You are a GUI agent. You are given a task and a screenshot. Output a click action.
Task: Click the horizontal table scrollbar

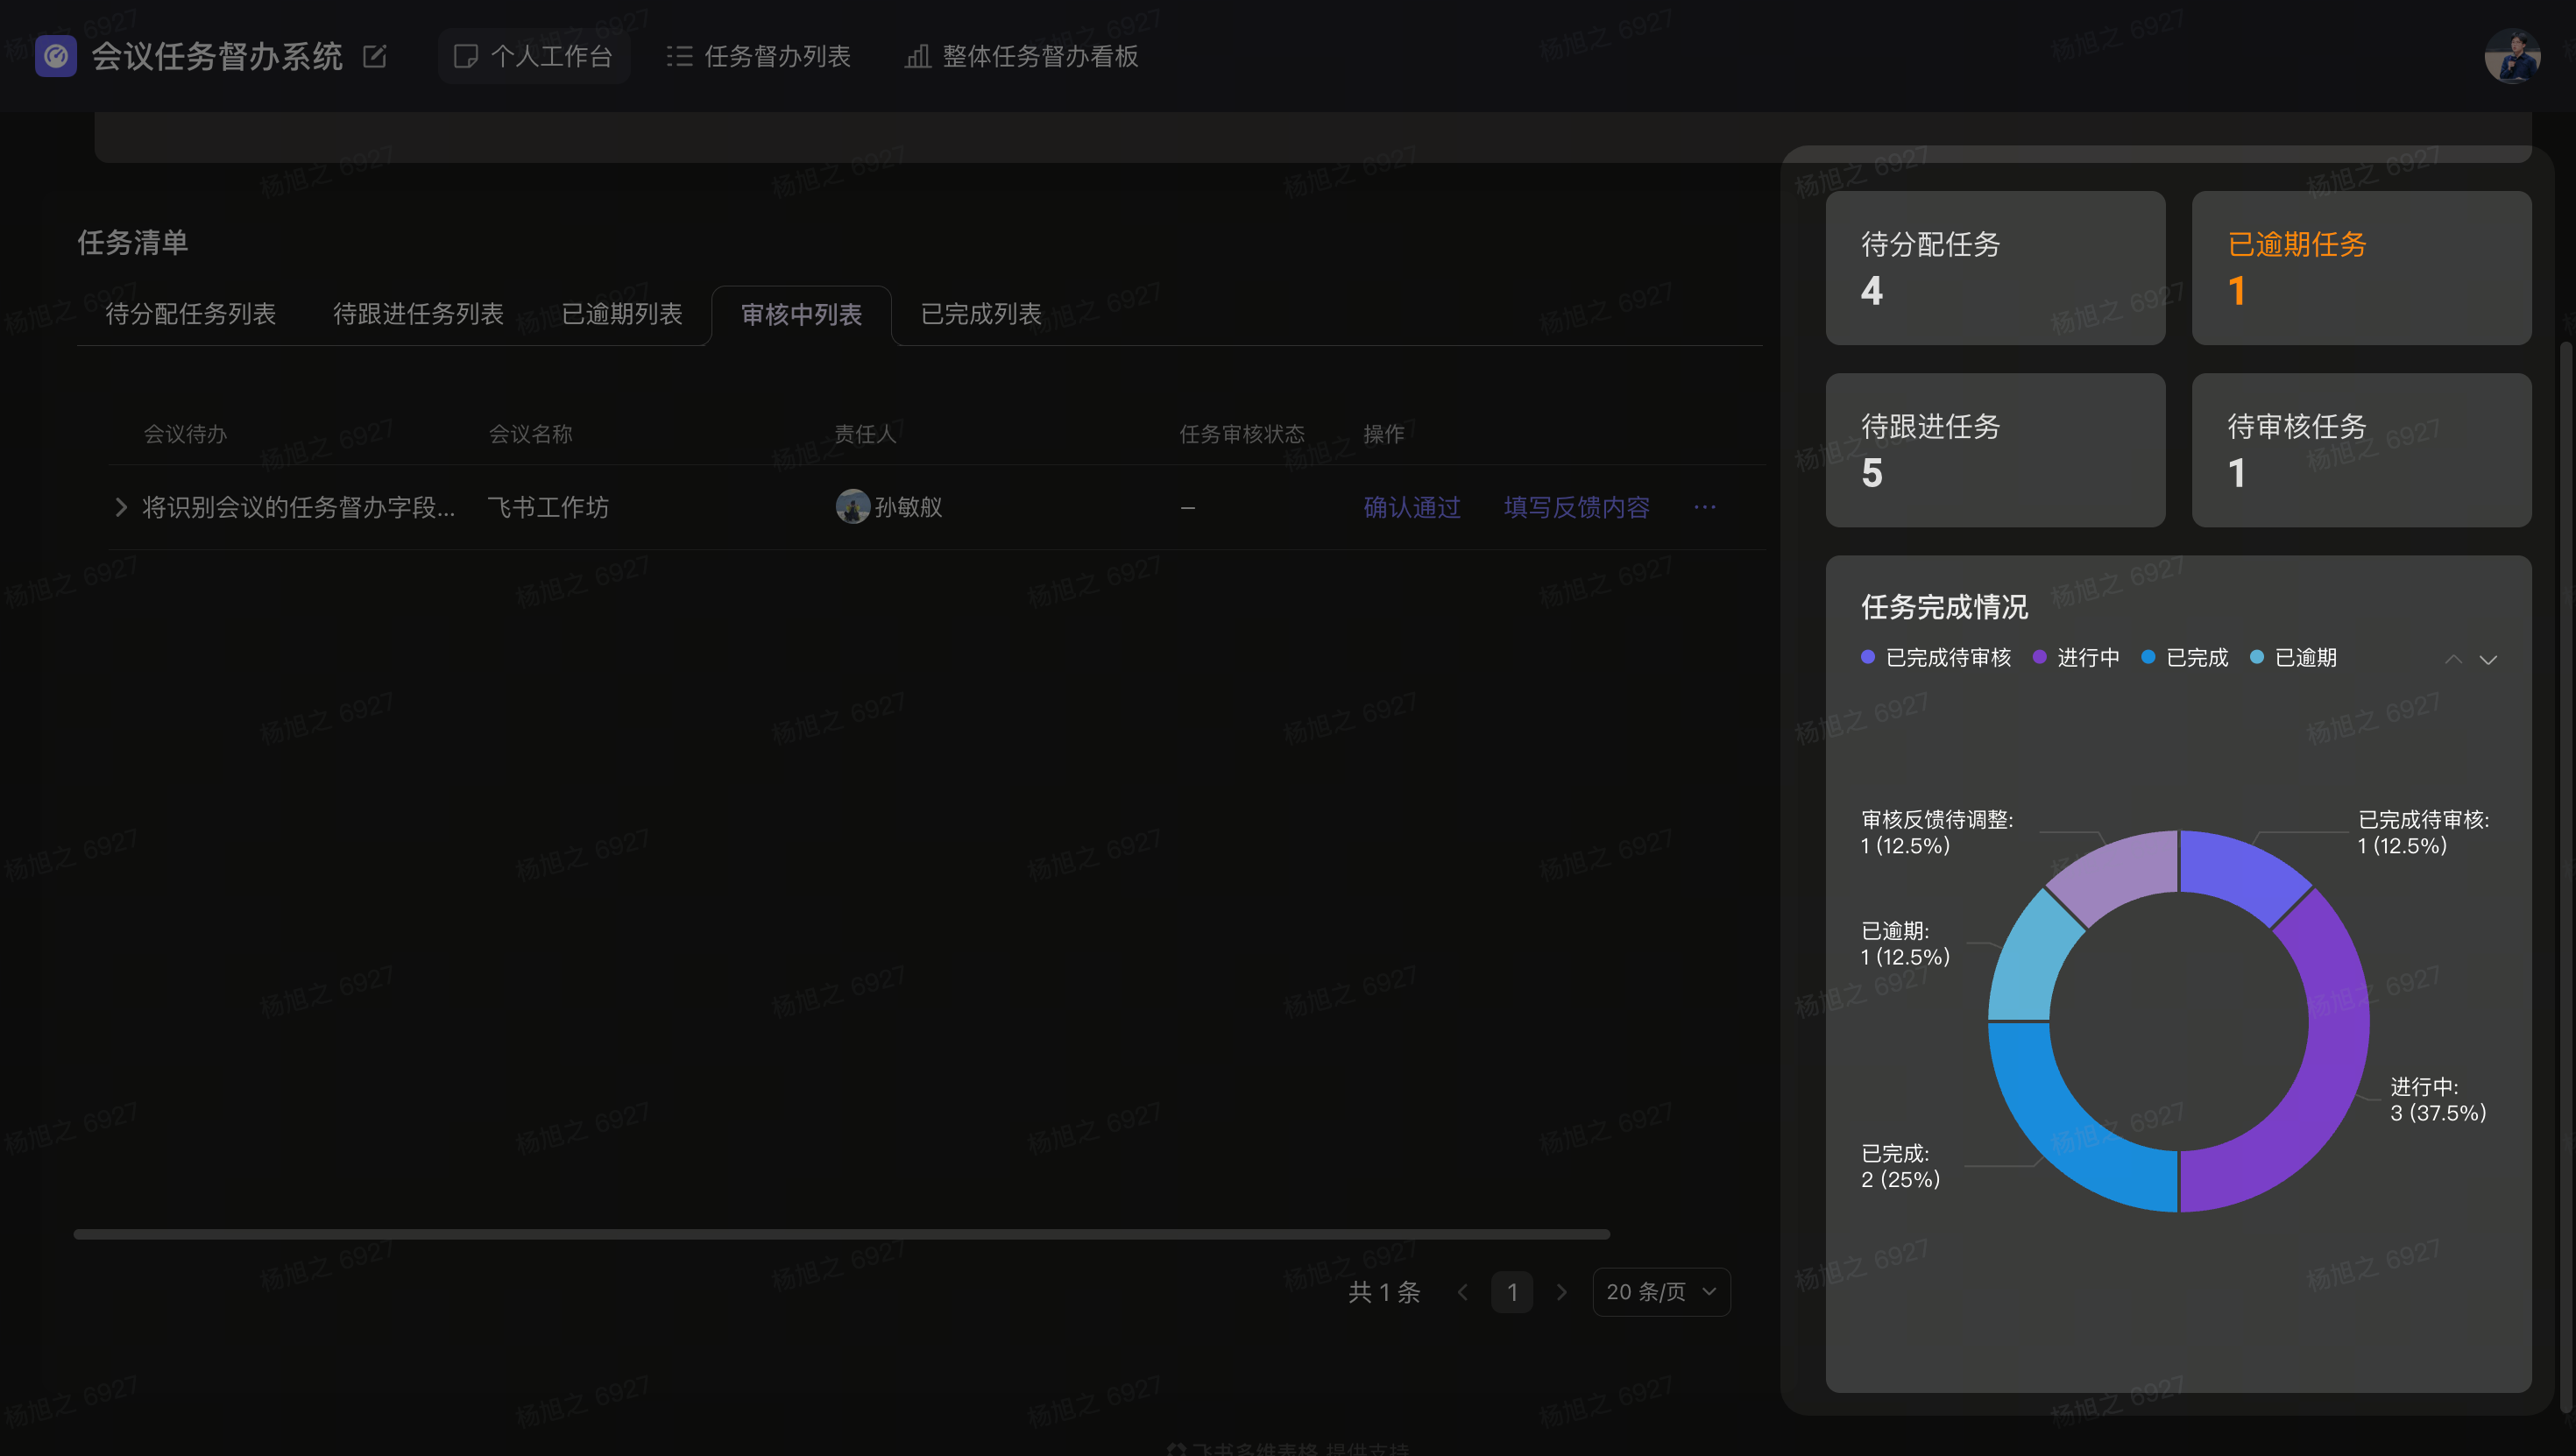(x=840, y=1234)
